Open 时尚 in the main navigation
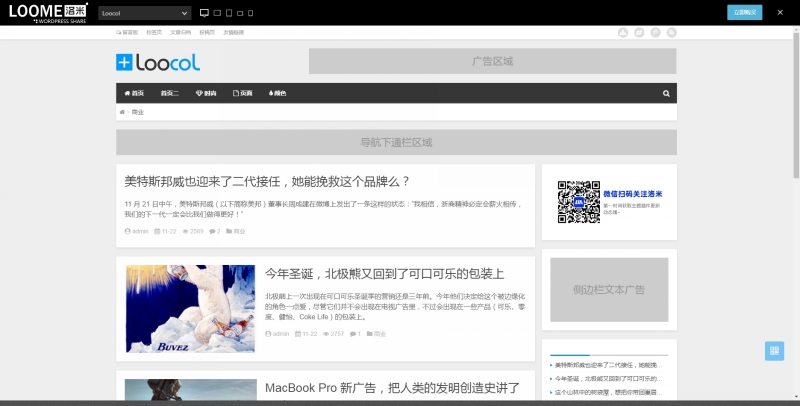This screenshot has width=800, height=406. click(206, 93)
